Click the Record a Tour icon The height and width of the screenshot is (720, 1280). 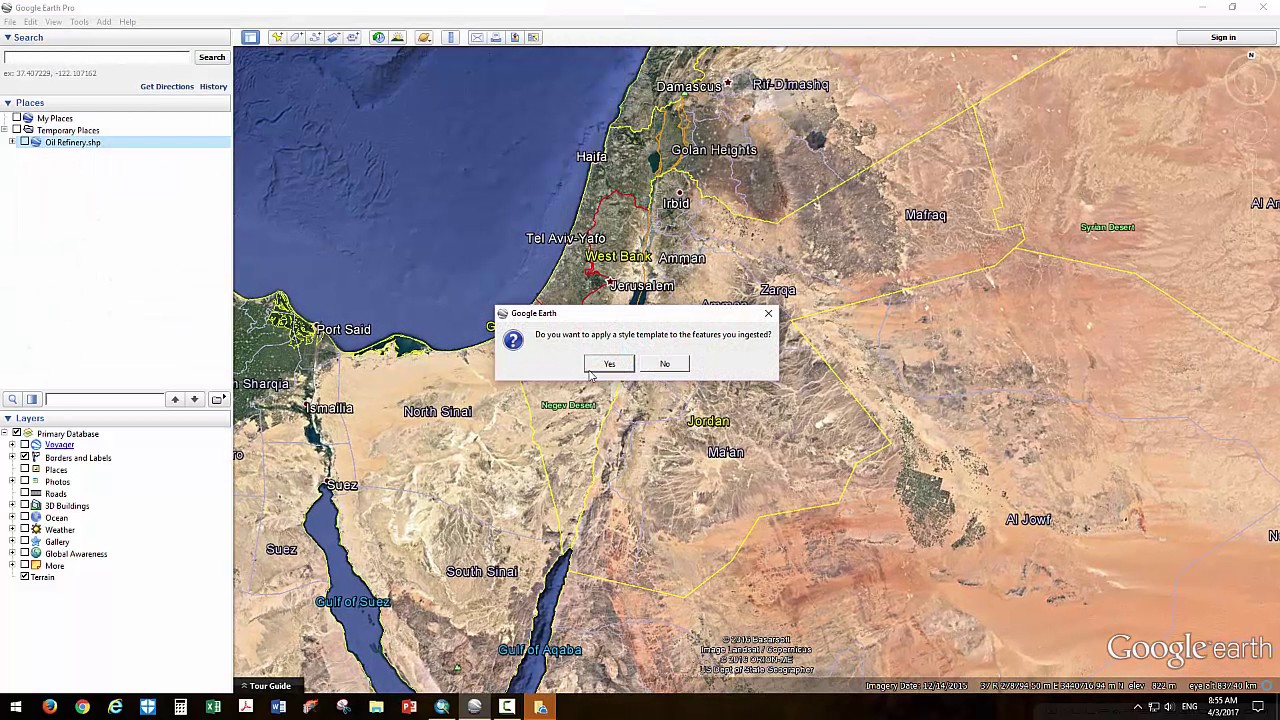[353, 38]
